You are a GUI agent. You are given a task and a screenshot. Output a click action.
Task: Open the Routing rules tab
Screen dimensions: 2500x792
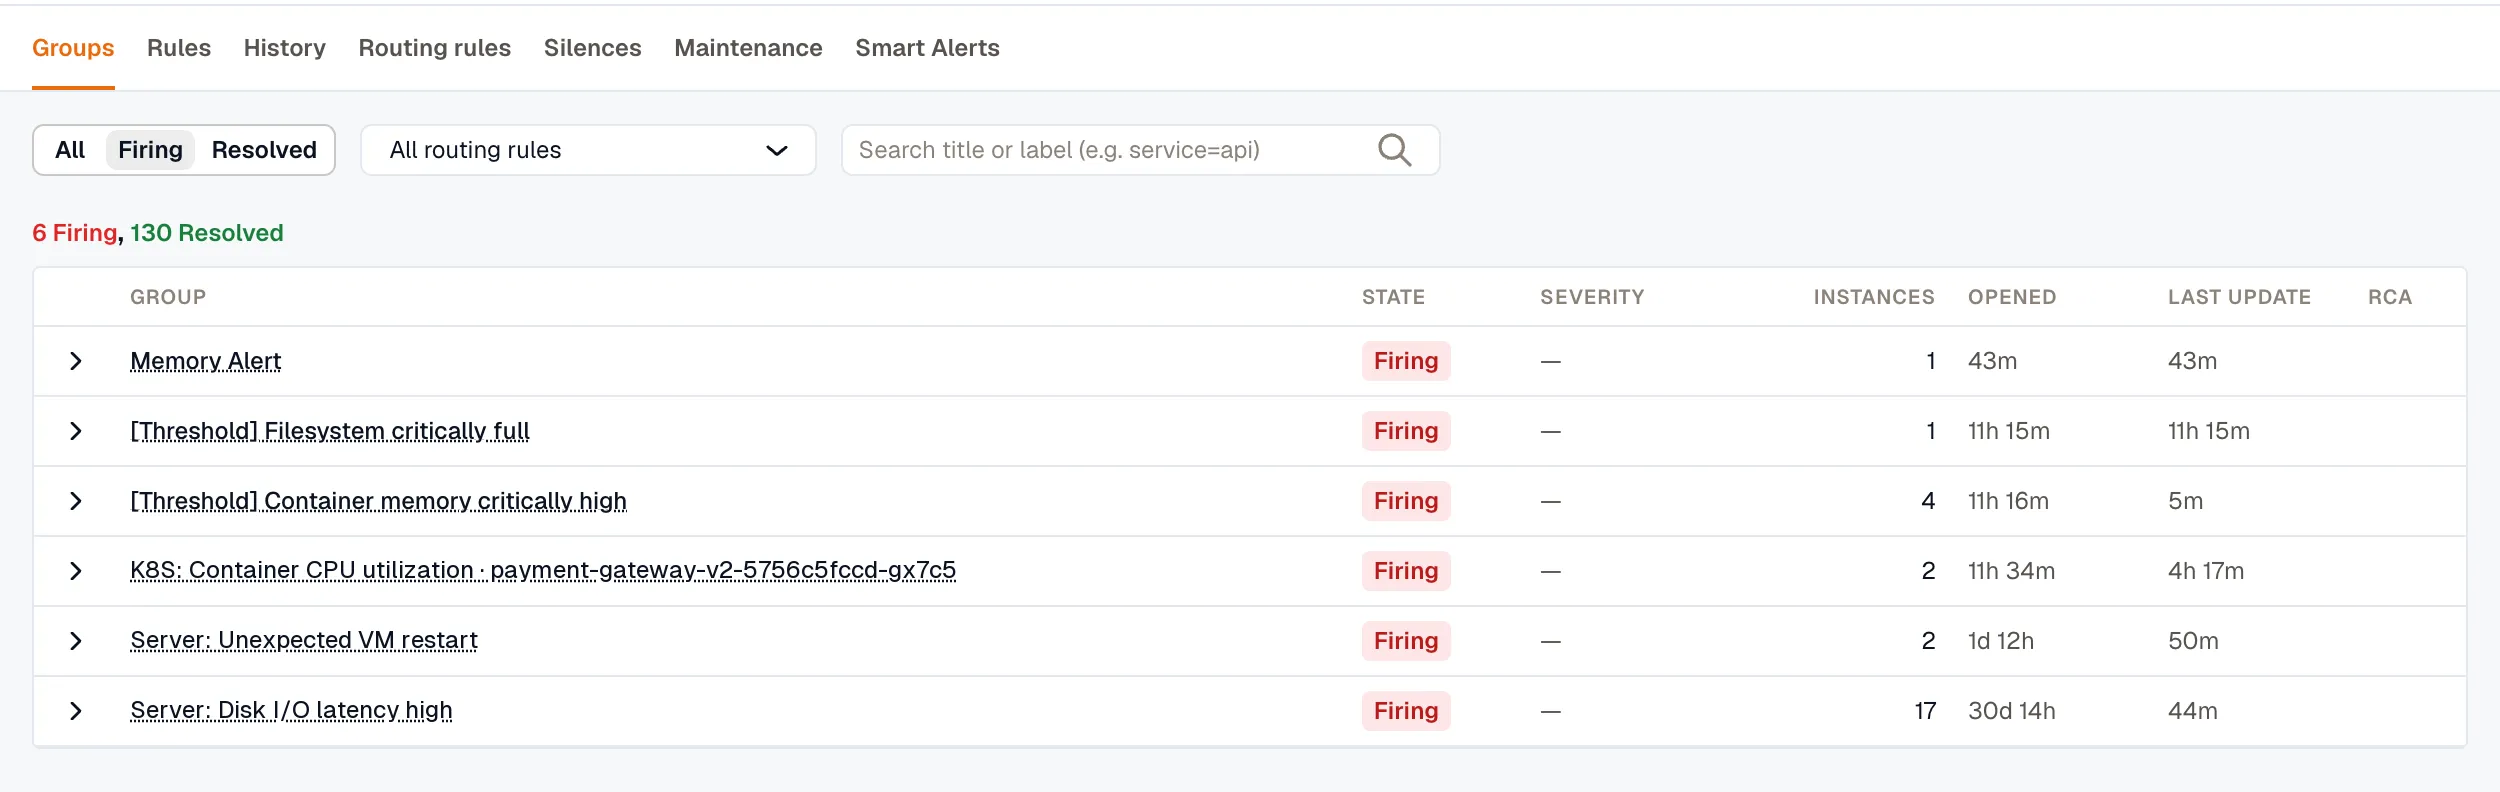[435, 48]
